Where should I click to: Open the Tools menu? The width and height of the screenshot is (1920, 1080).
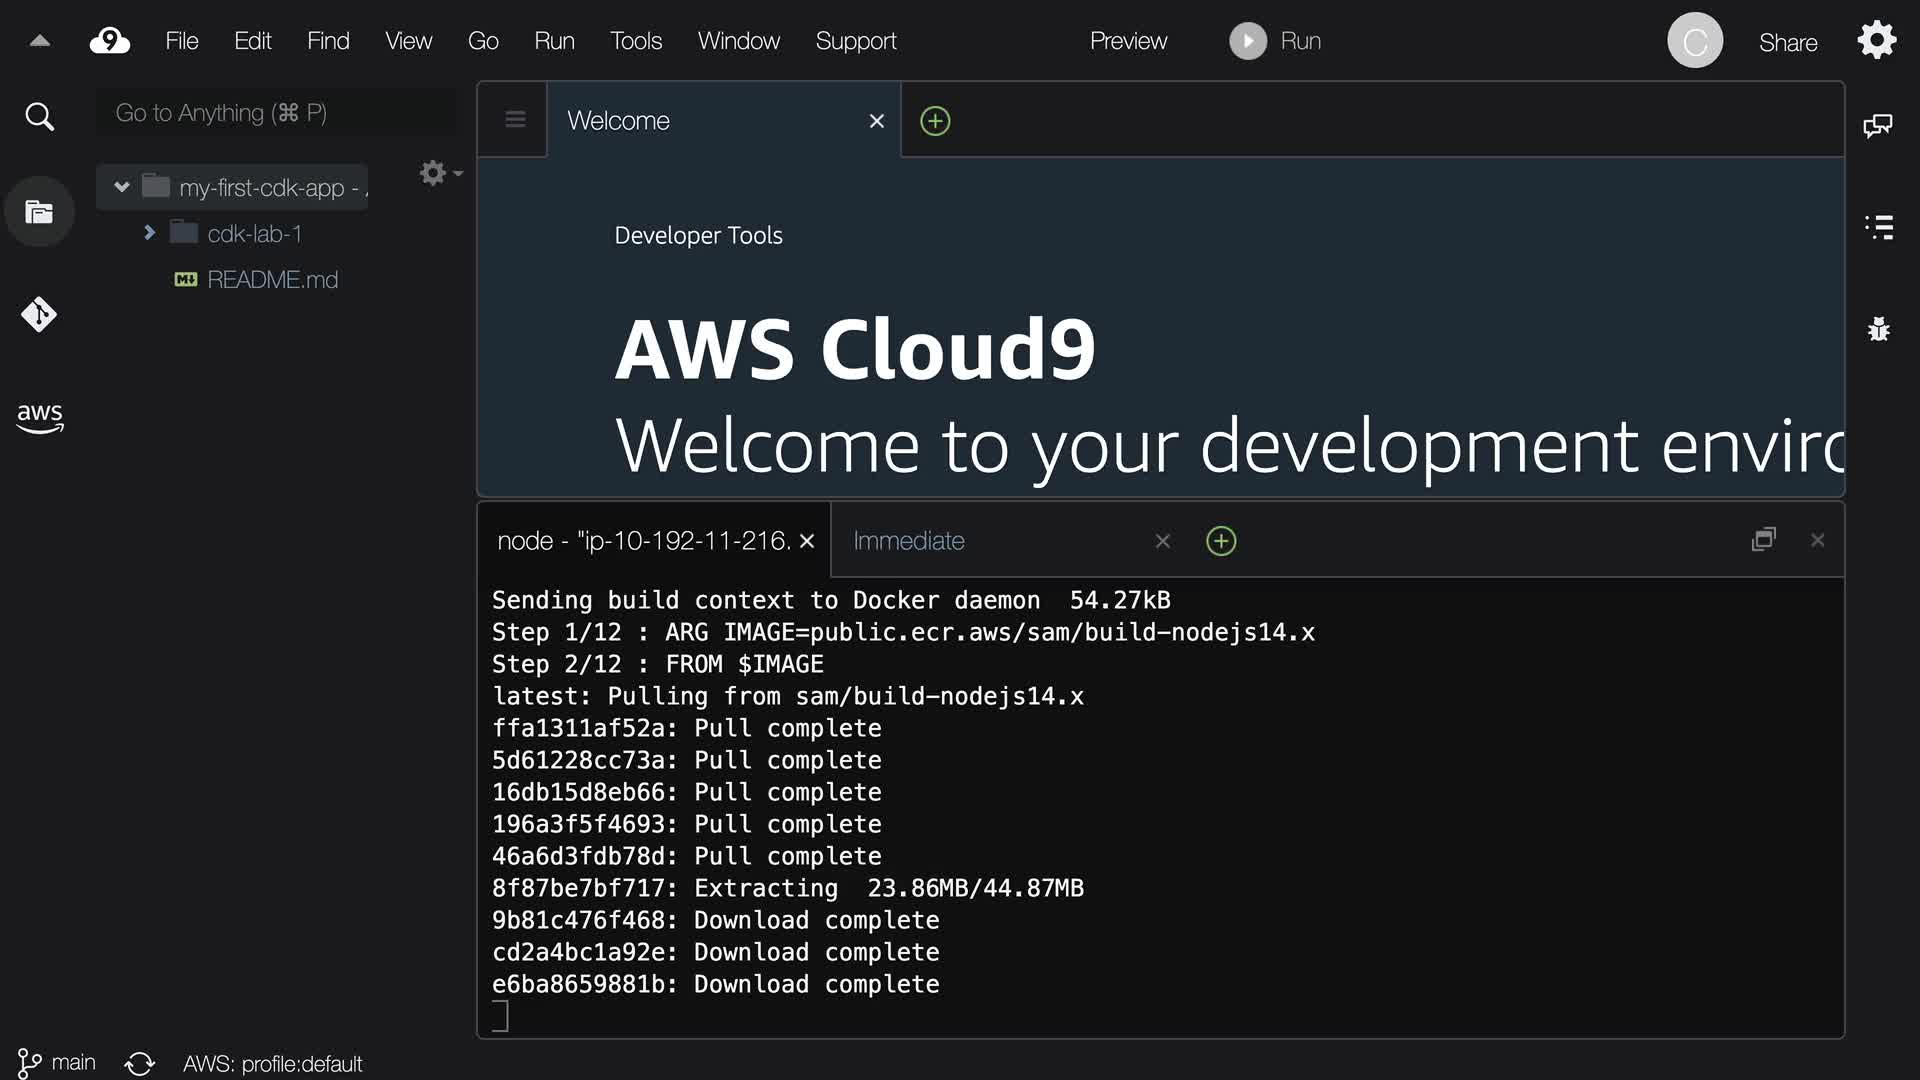tap(635, 41)
